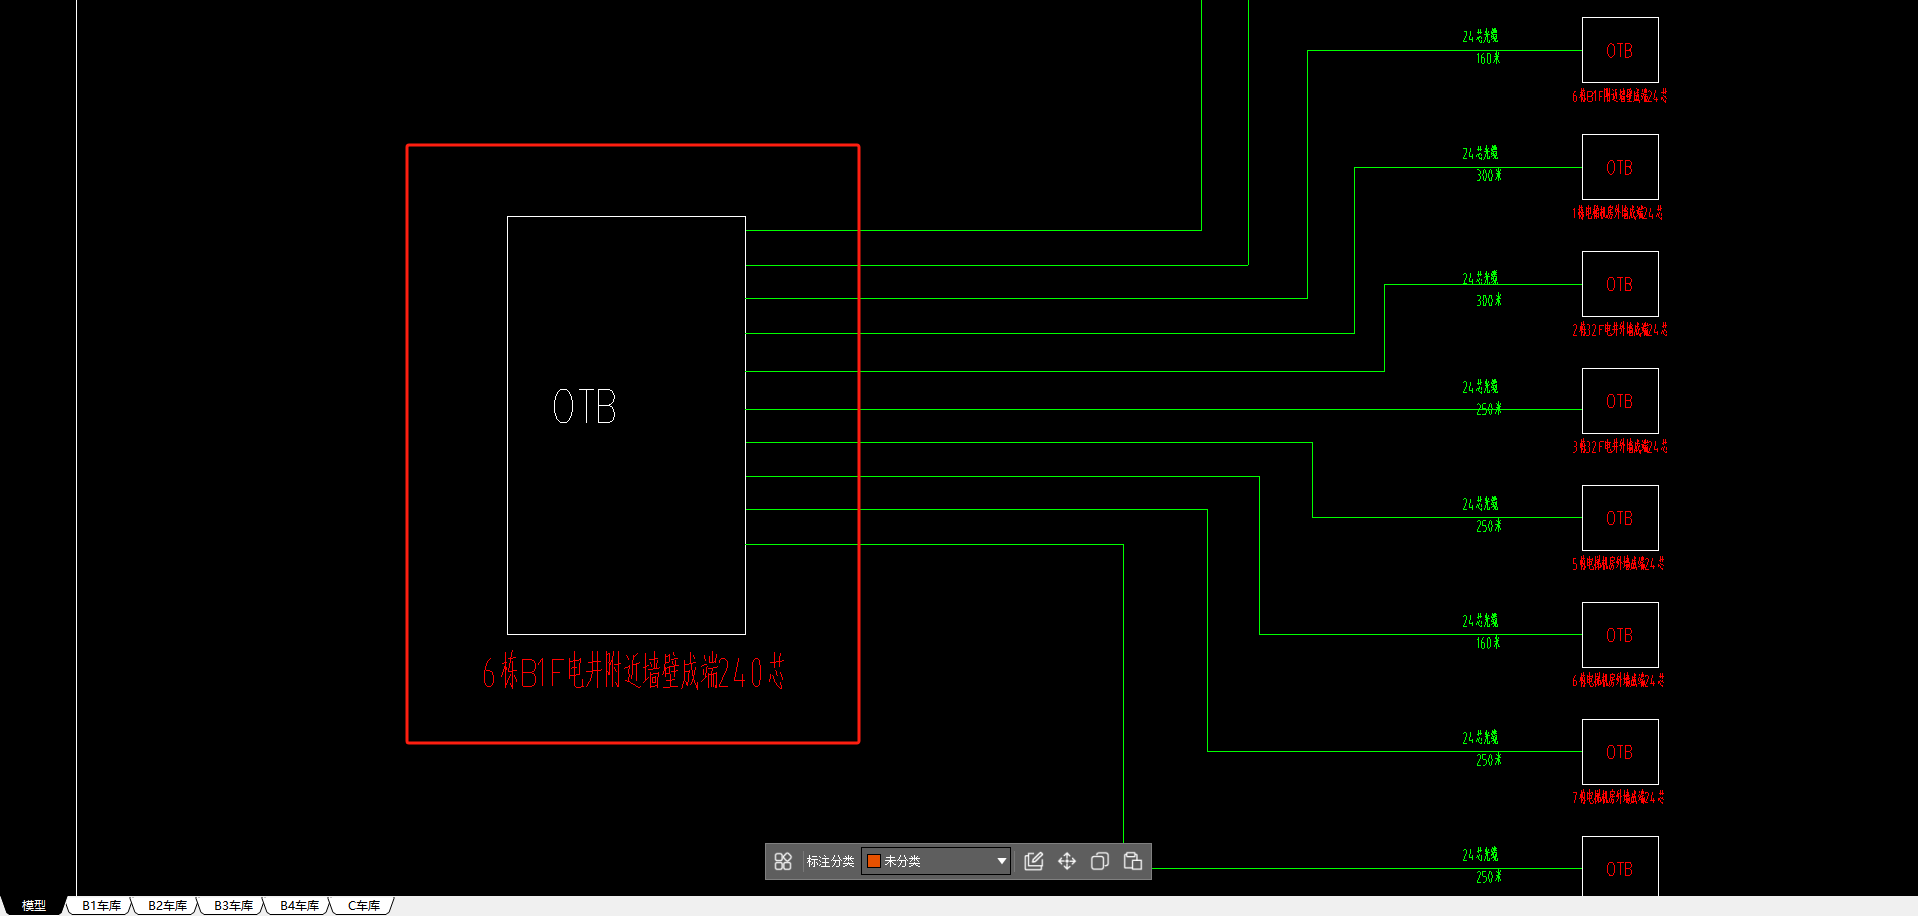Click the copy annotation icon
The width and height of the screenshot is (1918, 916).
pyautogui.click(x=1100, y=861)
